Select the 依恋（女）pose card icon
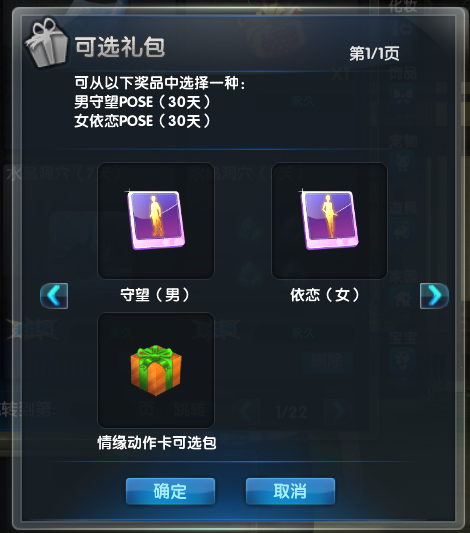The image size is (470, 533). [x=329, y=221]
